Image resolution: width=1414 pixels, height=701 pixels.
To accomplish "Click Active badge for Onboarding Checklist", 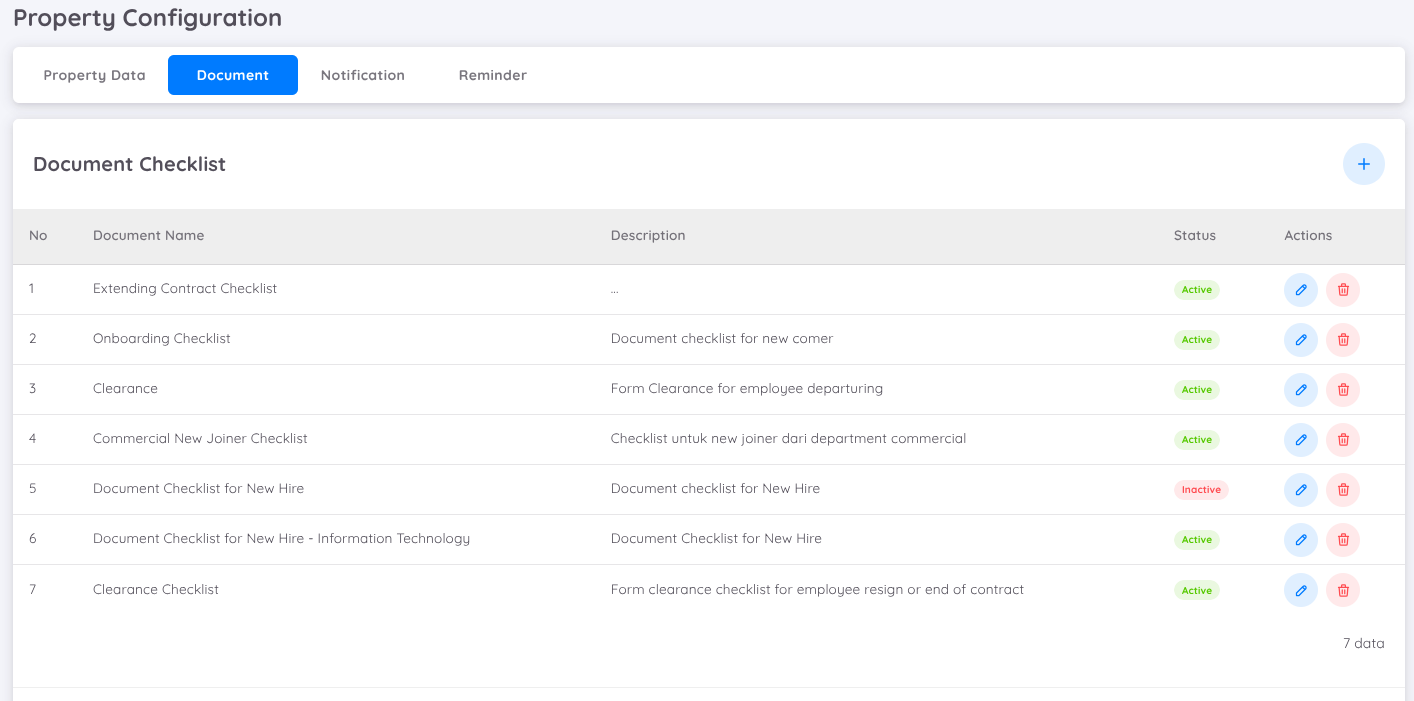I will (1196, 340).
